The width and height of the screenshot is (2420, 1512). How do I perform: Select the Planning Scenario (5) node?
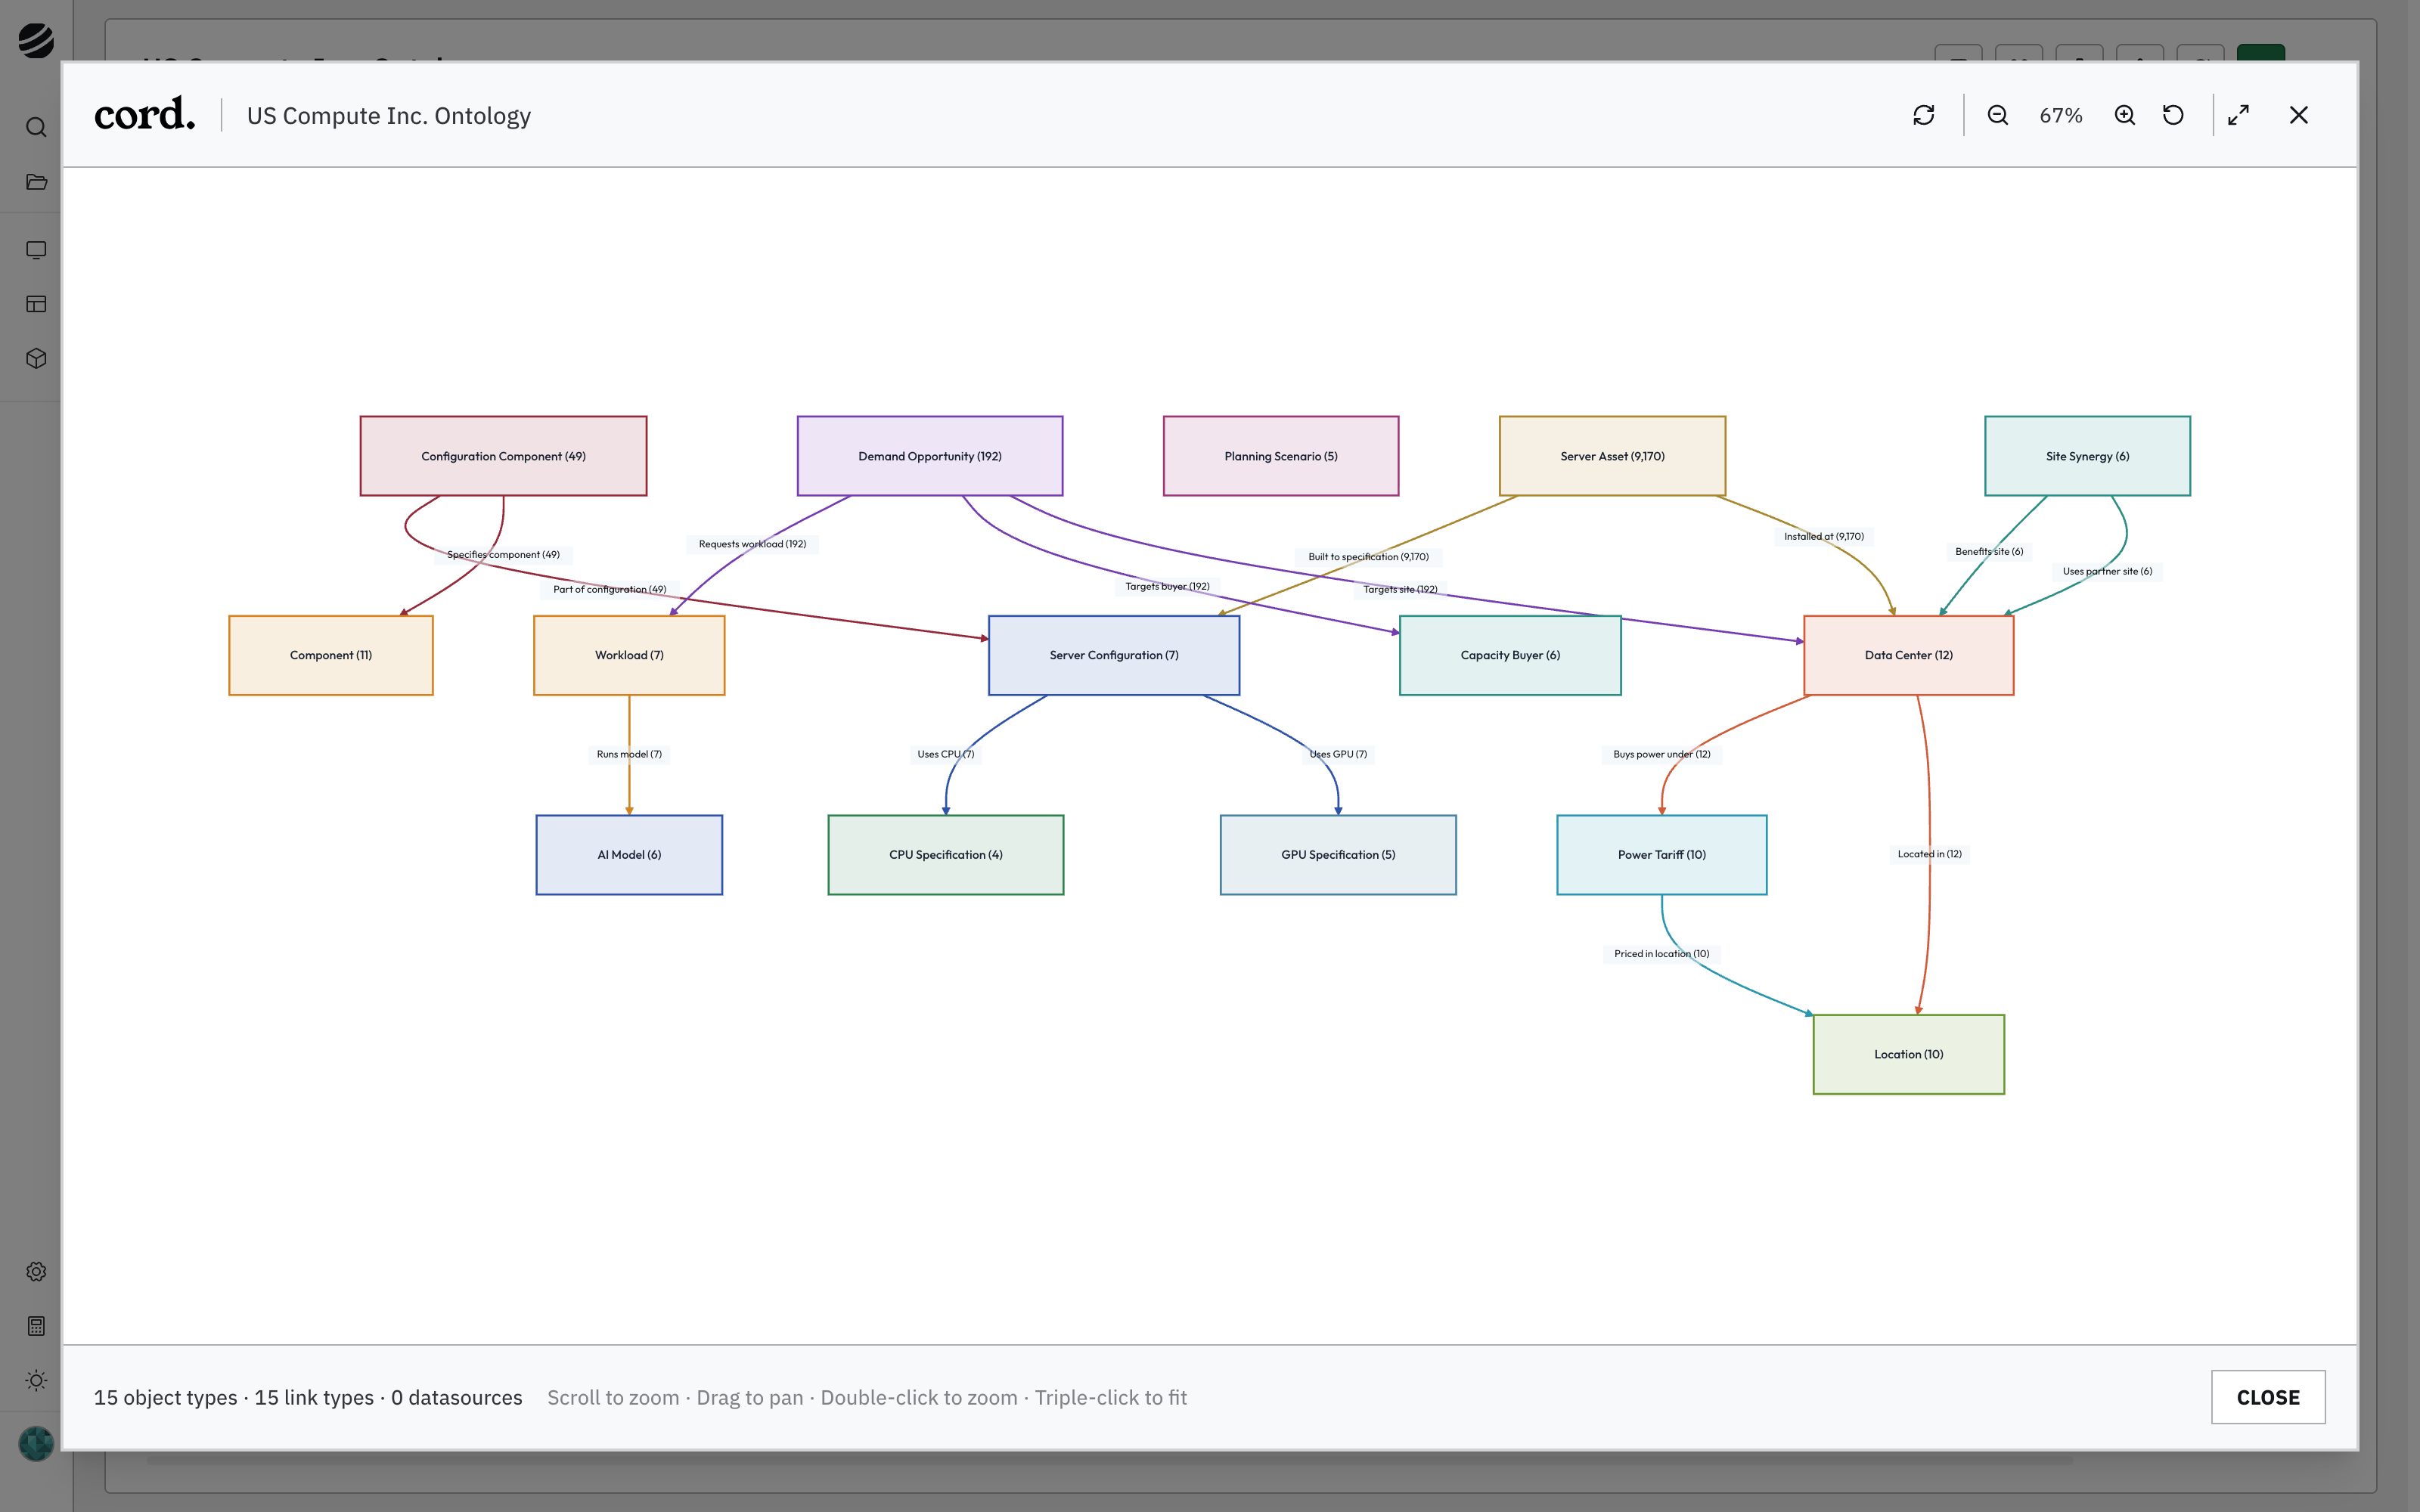1281,456
